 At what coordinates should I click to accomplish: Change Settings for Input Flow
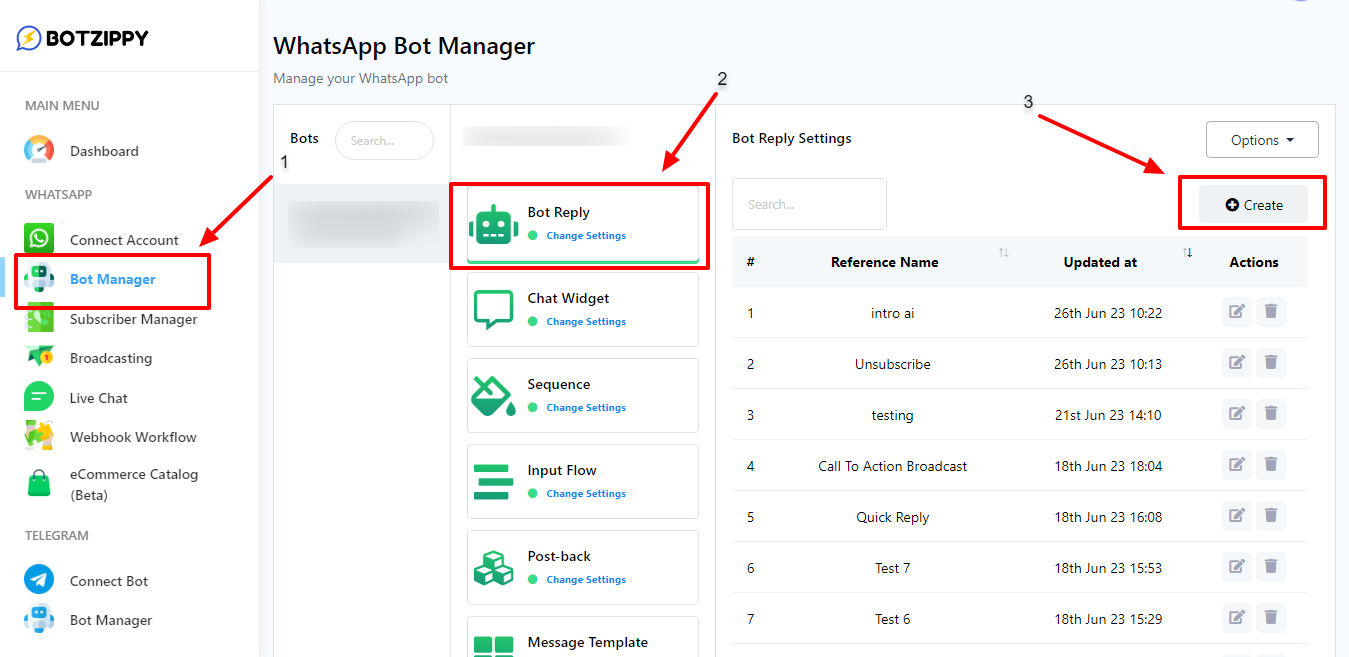click(x=586, y=494)
